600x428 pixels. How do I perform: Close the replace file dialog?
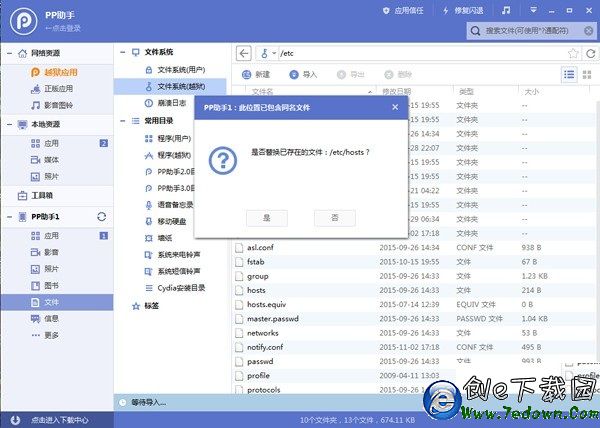(395, 107)
